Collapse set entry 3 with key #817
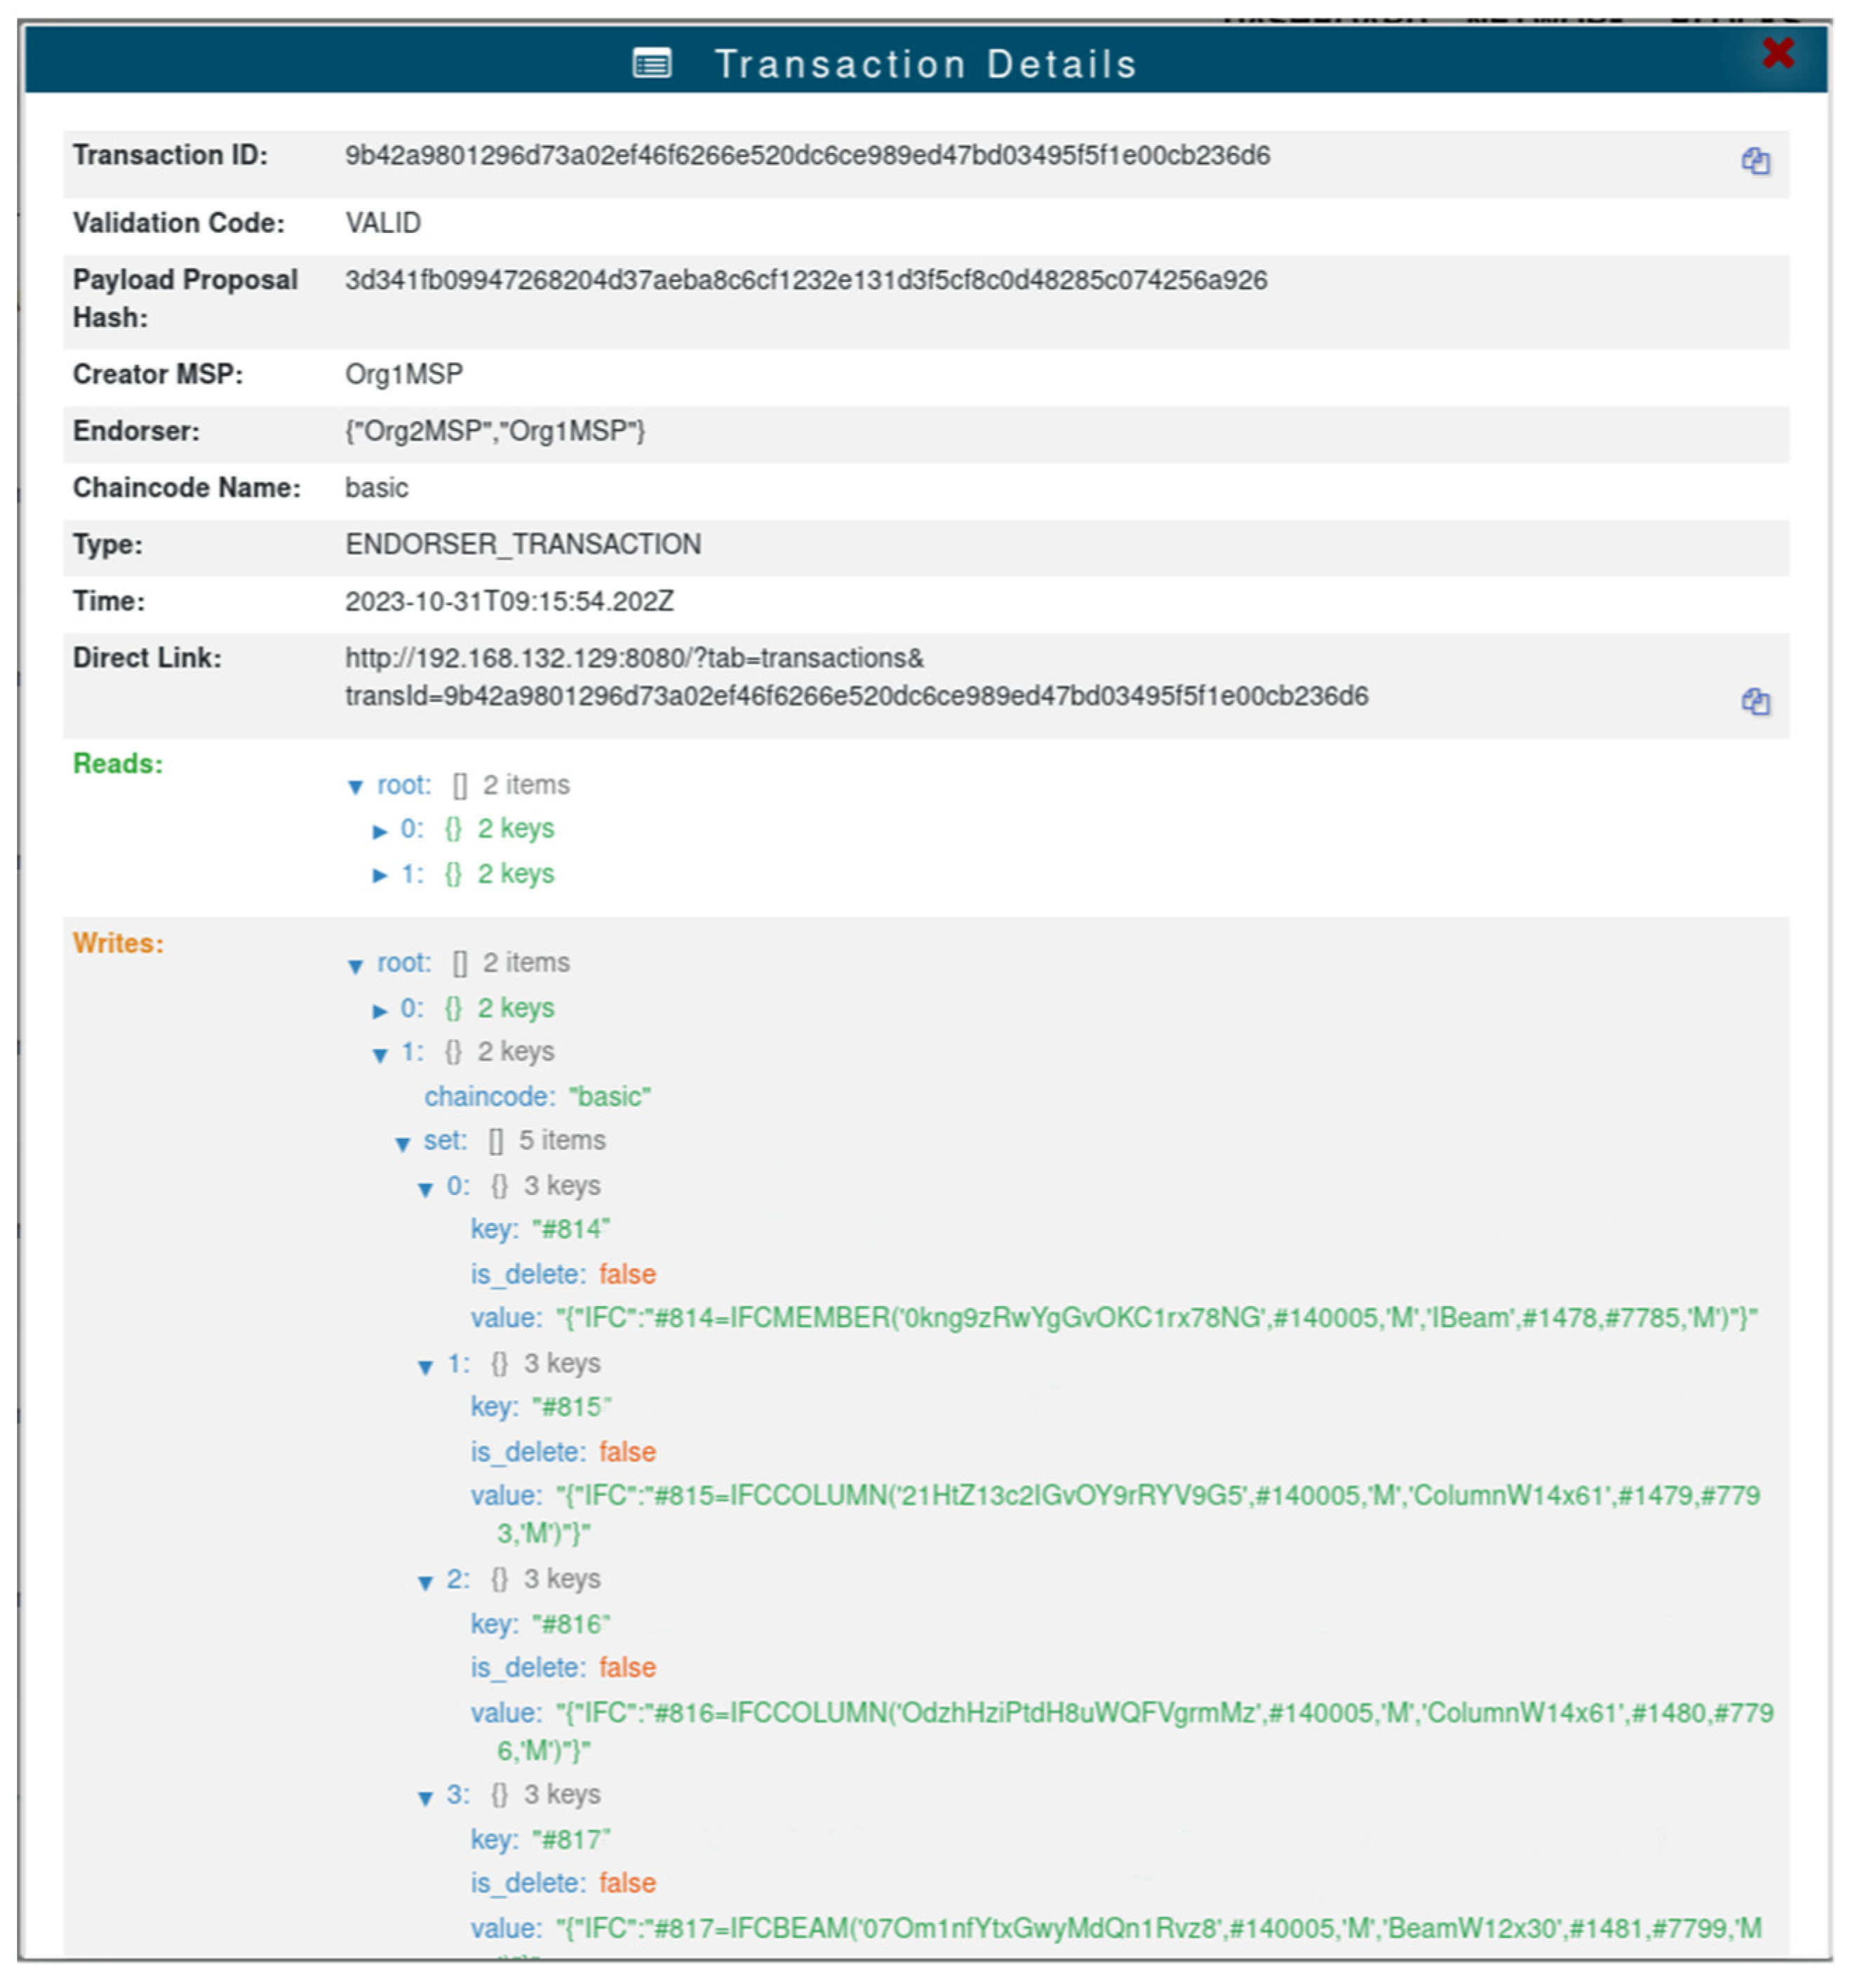The image size is (1860, 1988). [x=426, y=1798]
